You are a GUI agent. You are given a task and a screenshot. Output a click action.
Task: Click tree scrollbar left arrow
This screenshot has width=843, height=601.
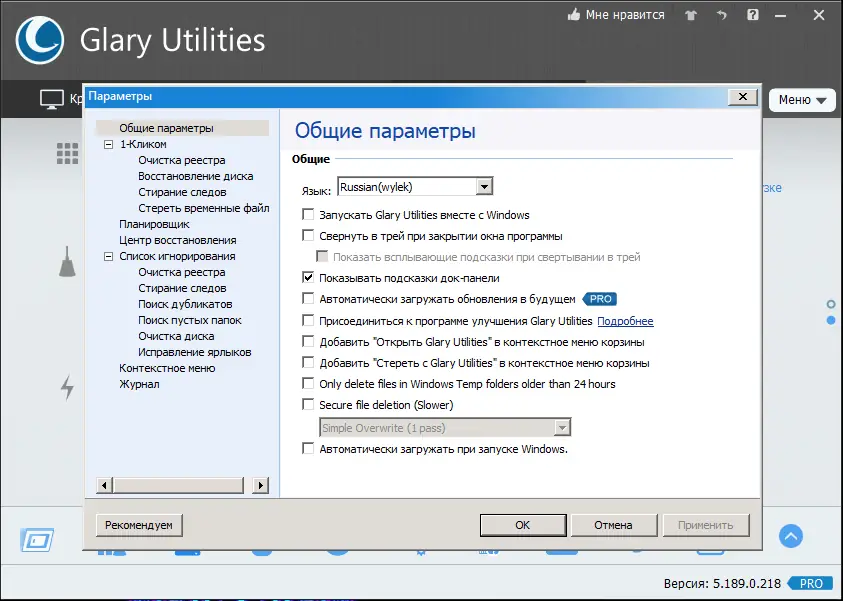coord(104,485)
